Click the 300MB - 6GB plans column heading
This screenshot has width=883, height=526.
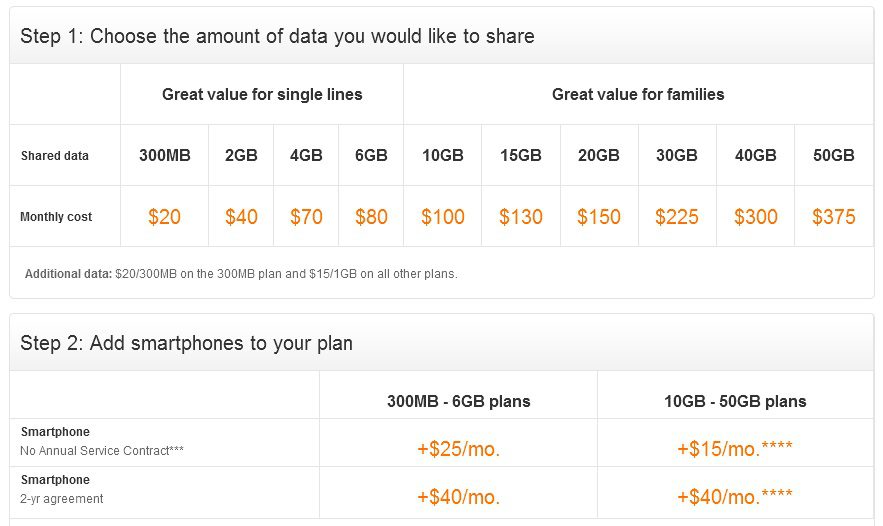click(x=458, y=402)
